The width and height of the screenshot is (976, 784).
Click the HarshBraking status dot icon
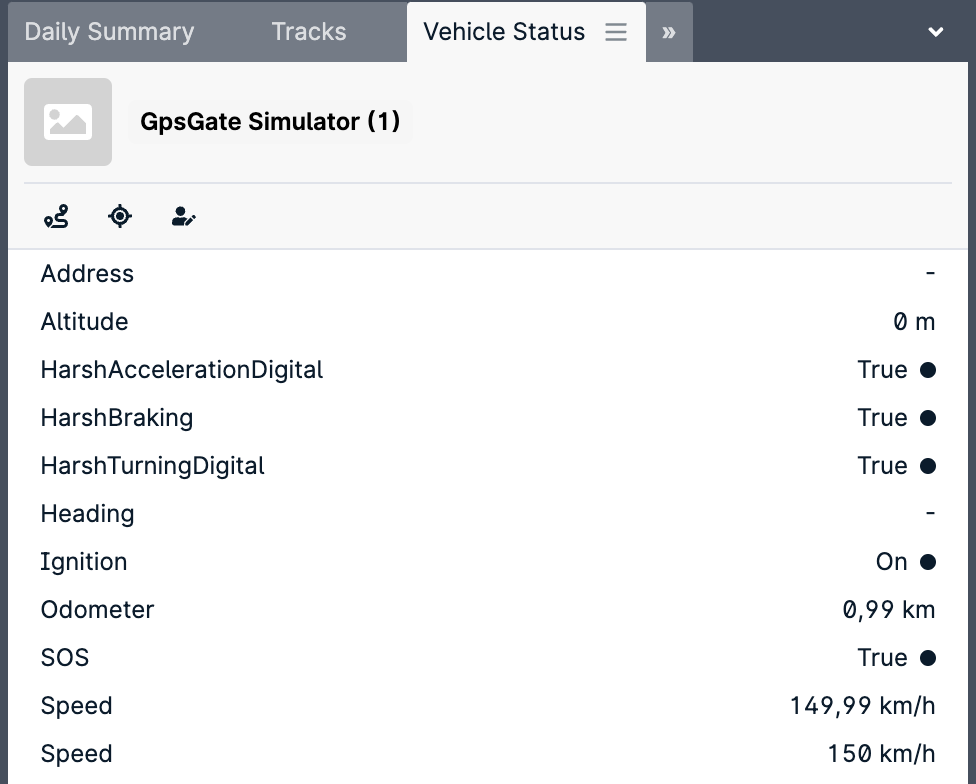(928, 417)
